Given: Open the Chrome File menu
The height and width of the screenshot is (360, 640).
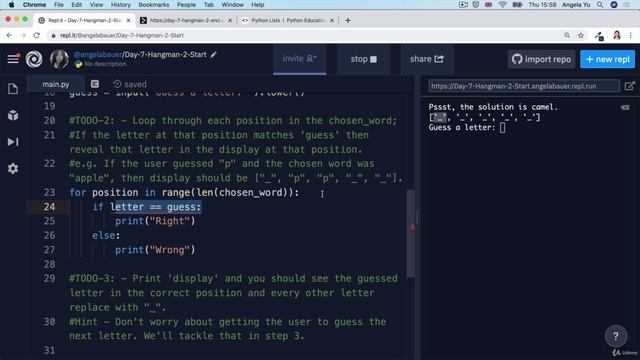Looking at the screenshot, I should point(59,5).
